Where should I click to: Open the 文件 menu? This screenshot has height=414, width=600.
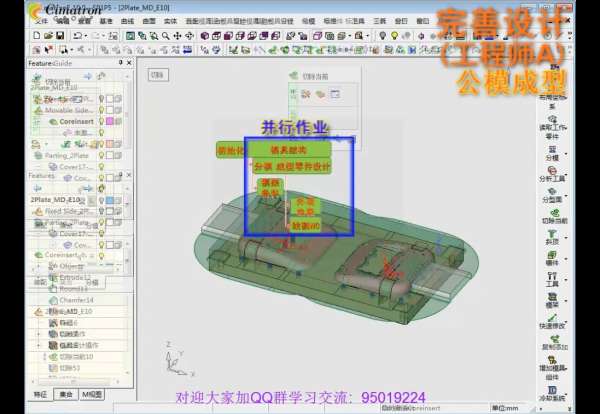point(39,20)
